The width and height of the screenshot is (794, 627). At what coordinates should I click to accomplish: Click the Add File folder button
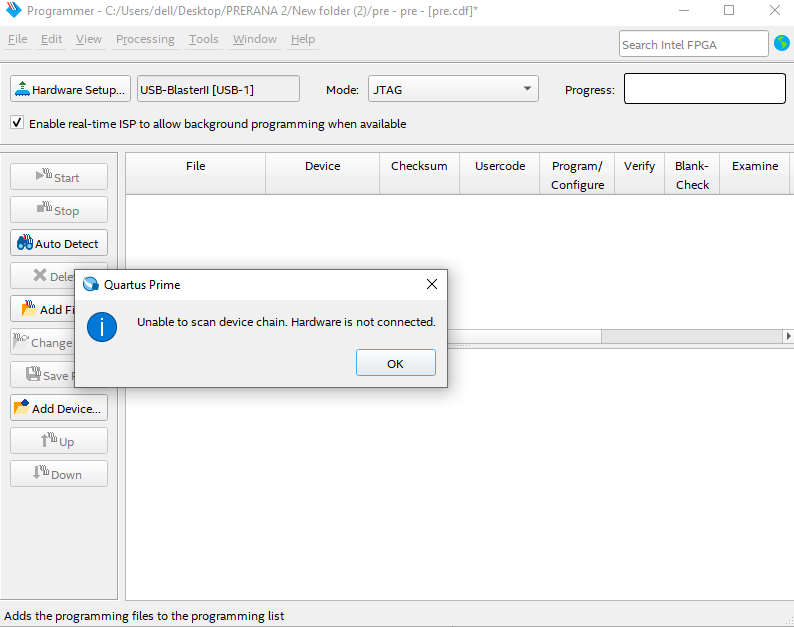pos(43,309)
